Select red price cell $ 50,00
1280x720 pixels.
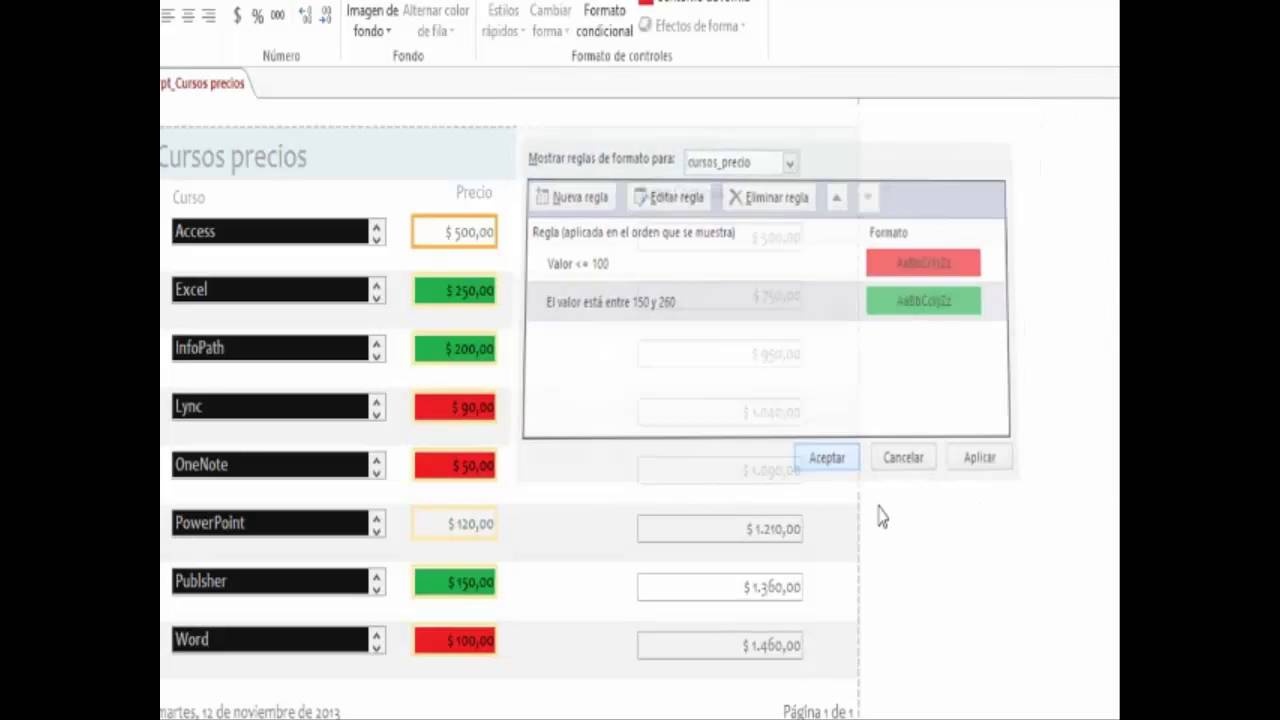454,465
